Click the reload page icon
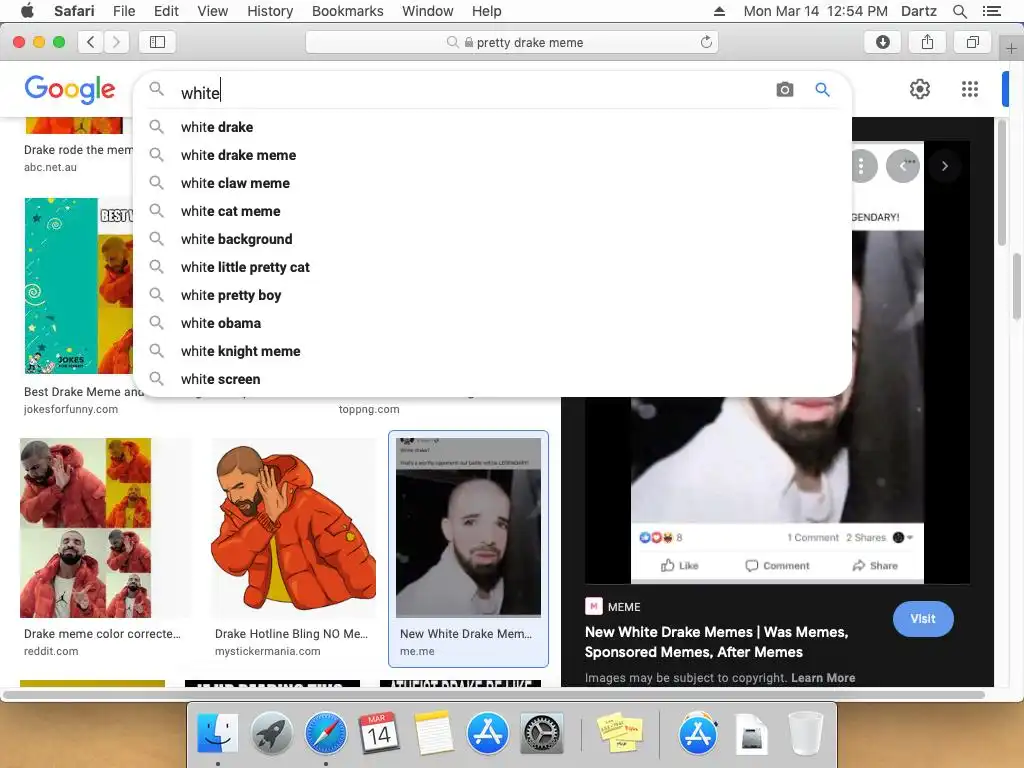 706,42
